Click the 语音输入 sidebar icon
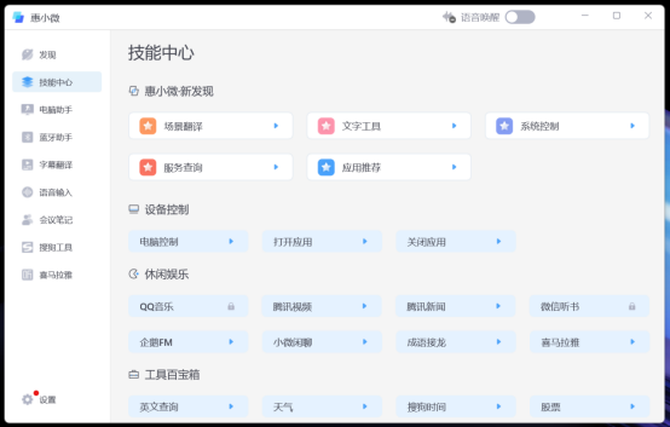The image size is (670, 427). tap(27, 192)
